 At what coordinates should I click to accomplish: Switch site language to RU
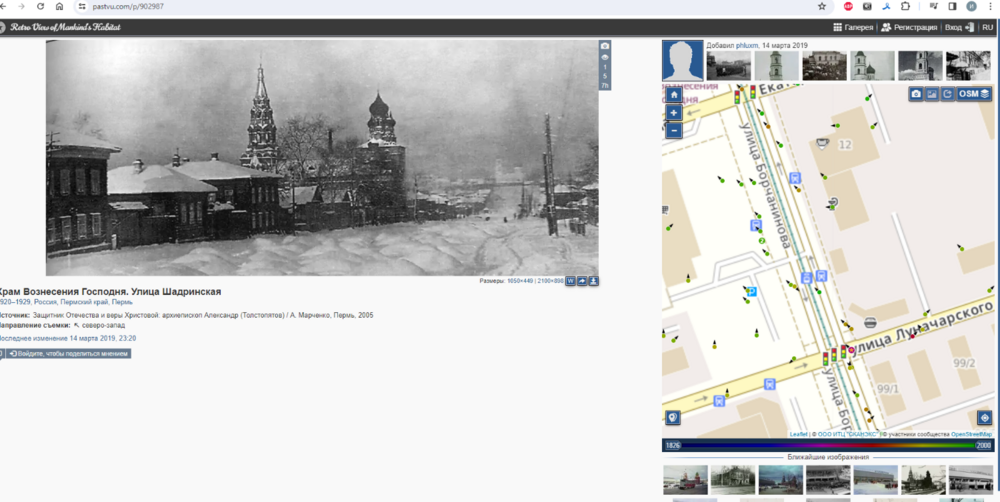pyautogui.click(x=987, y=27)
